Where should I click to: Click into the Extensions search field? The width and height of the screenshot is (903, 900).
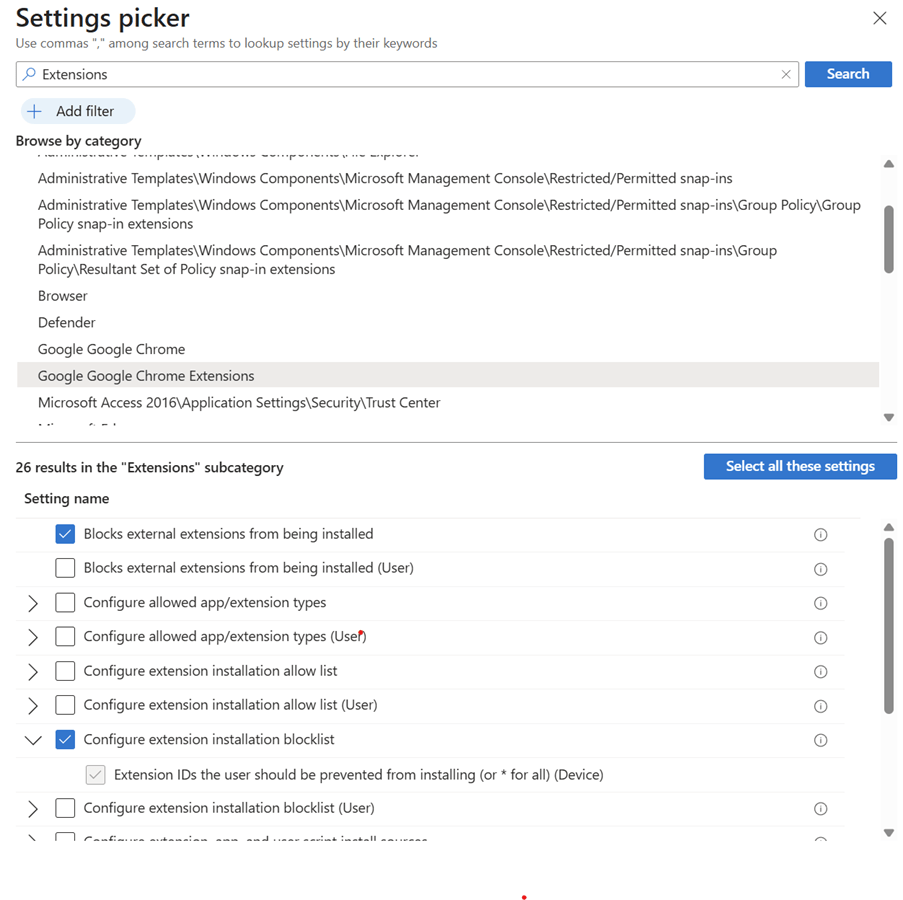(400, 74)
